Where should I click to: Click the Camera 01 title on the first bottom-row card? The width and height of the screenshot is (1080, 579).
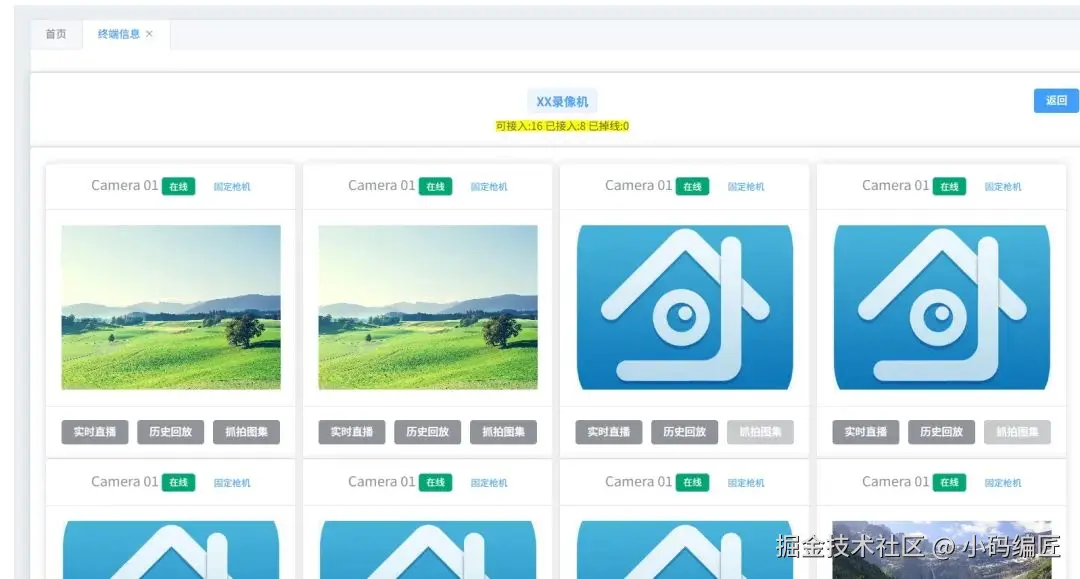pos(125,481)
